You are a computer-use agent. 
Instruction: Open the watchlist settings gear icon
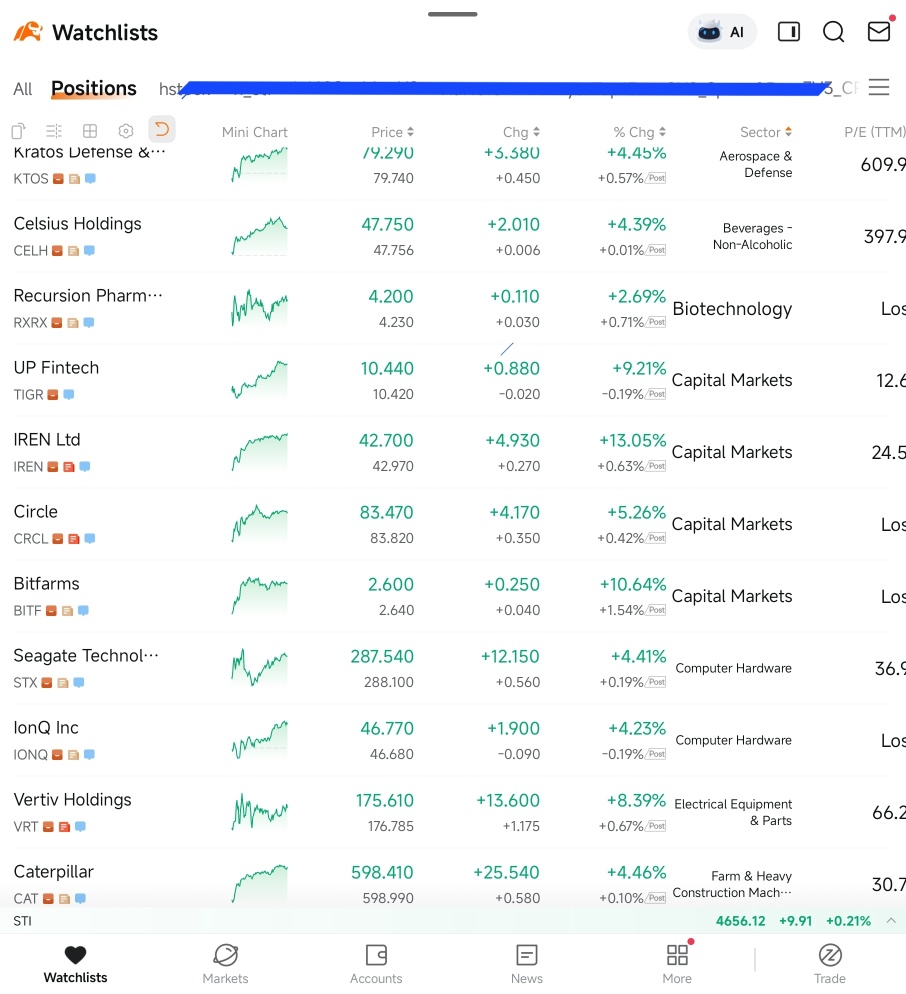click(126, 131)
